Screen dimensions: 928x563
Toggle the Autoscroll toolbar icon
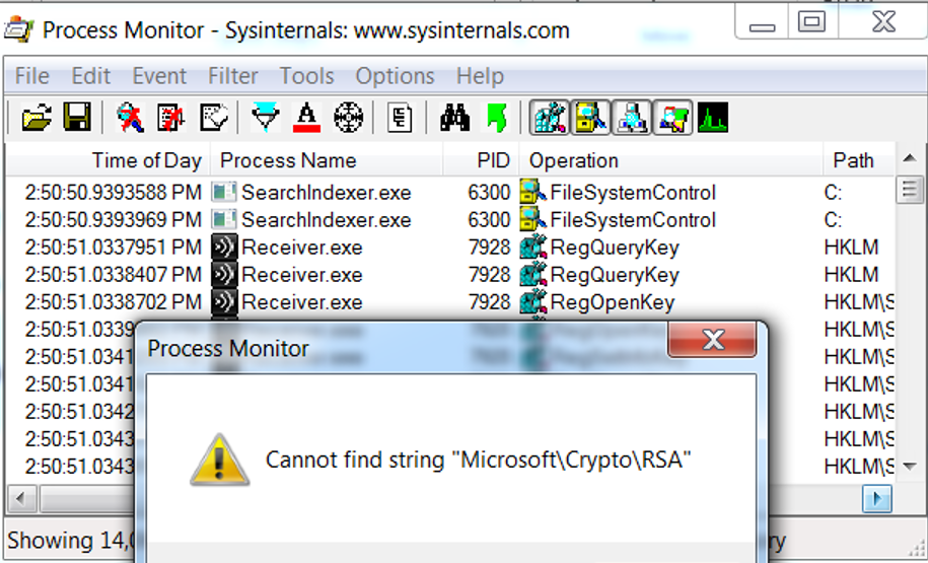point(172,117)
